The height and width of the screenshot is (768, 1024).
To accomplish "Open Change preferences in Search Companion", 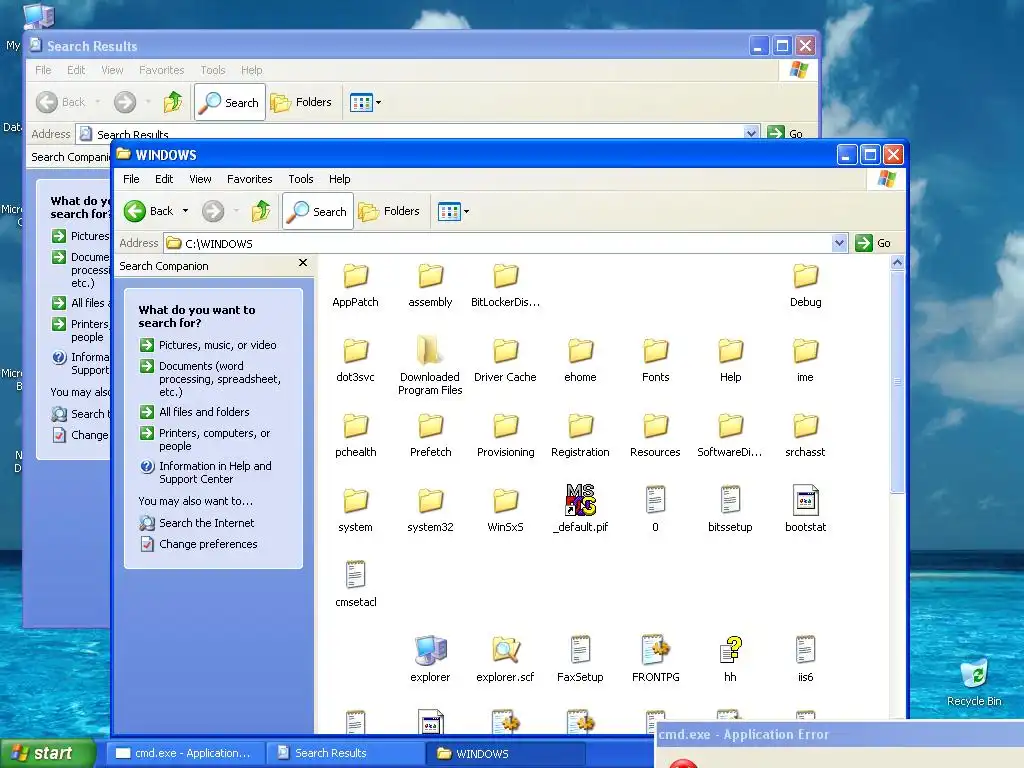I will (x=208, y=544).
